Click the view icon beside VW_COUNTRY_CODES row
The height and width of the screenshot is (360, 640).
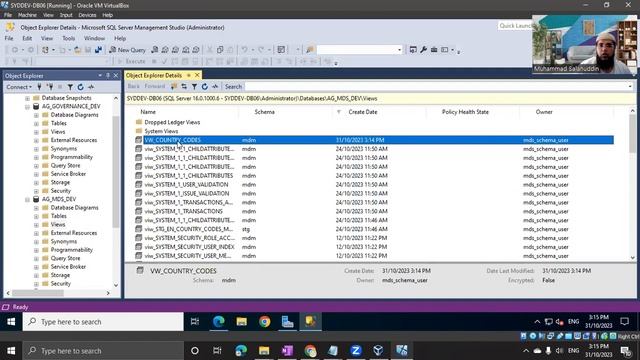coord(139,140)
